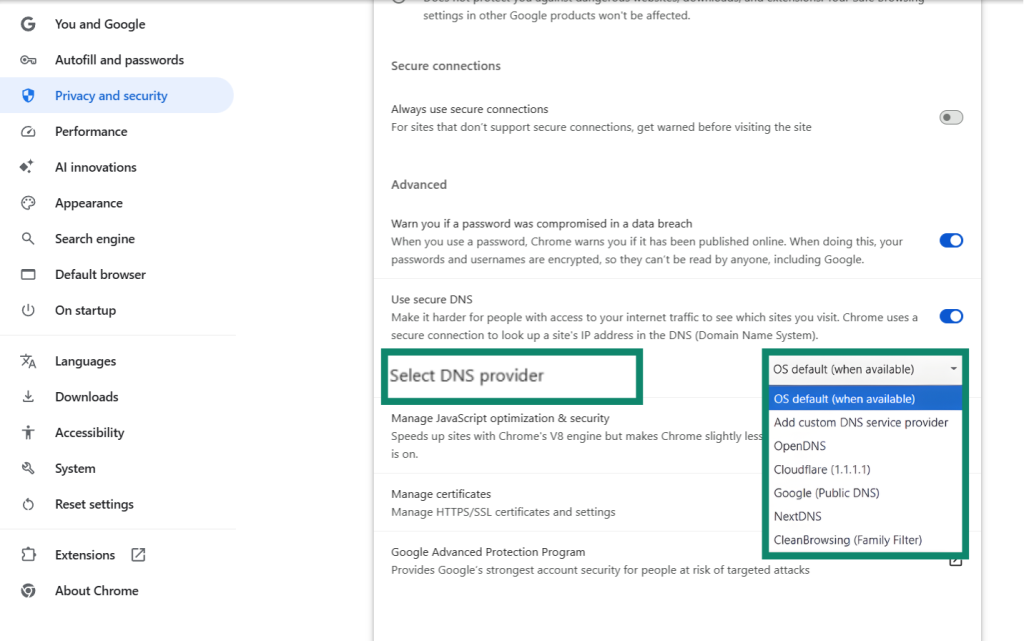Disable password breach warnings

[950, 240]
